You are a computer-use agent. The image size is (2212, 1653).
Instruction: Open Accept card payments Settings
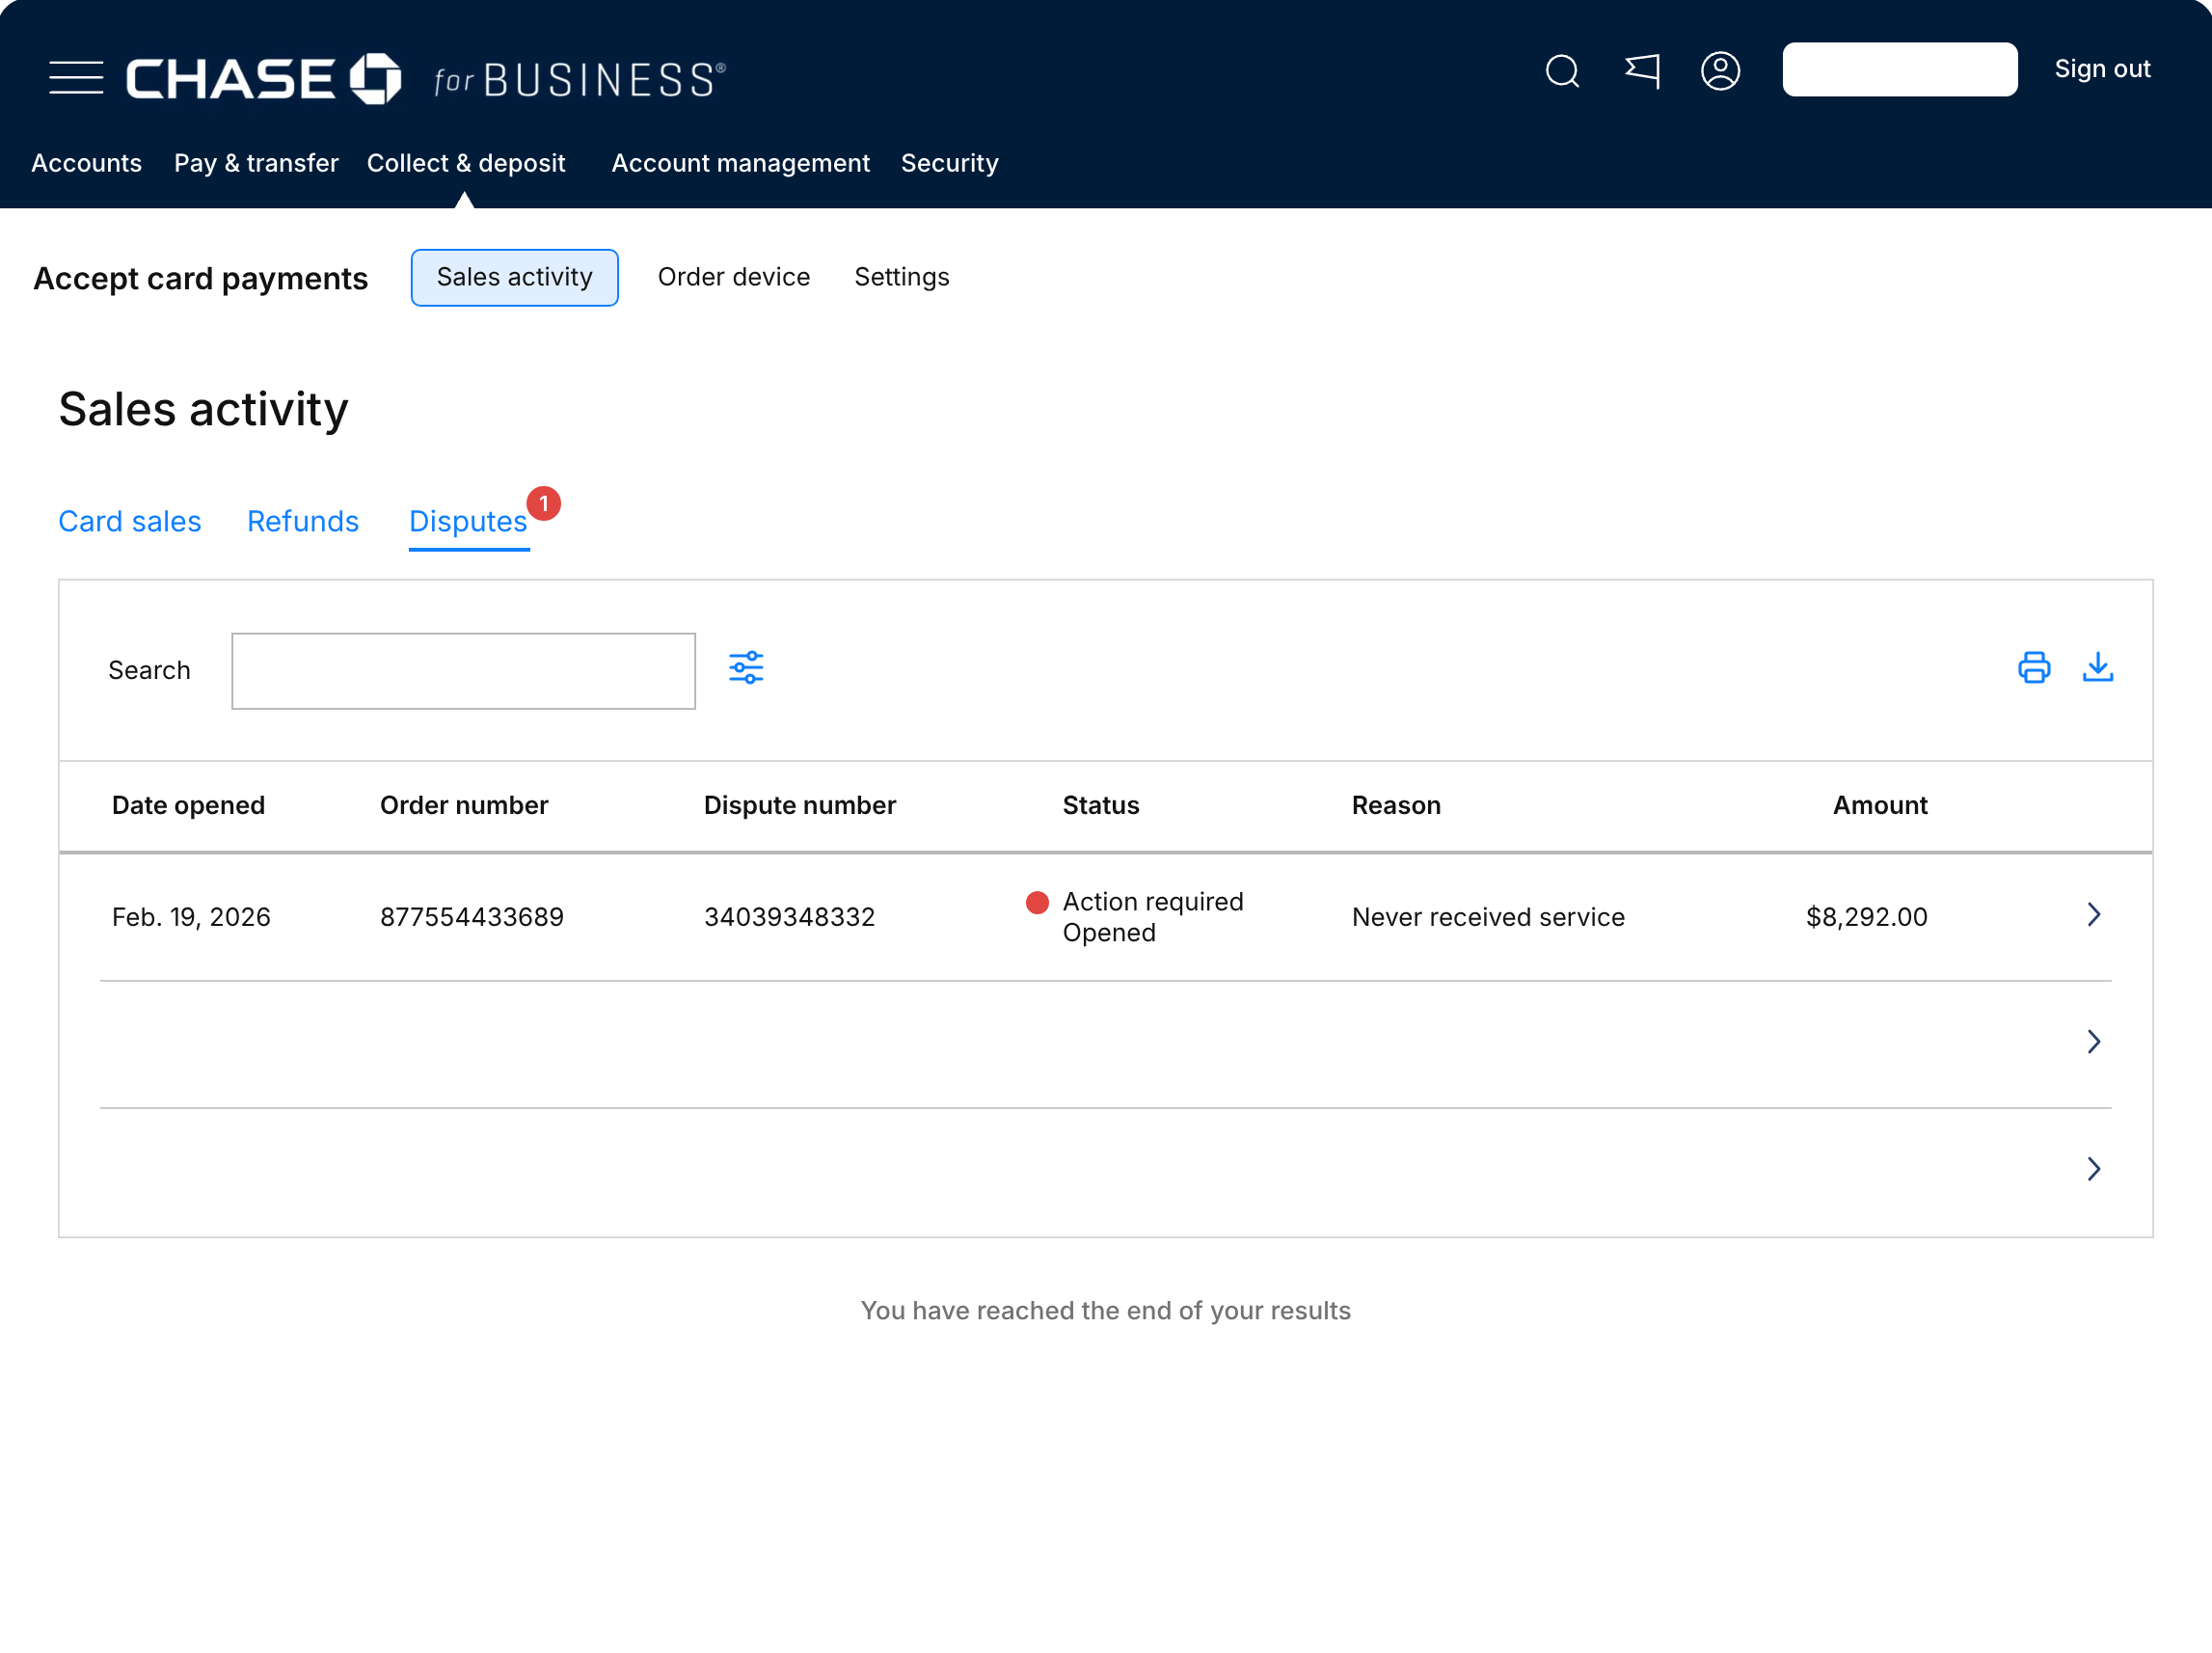click(x=902, y=277)
